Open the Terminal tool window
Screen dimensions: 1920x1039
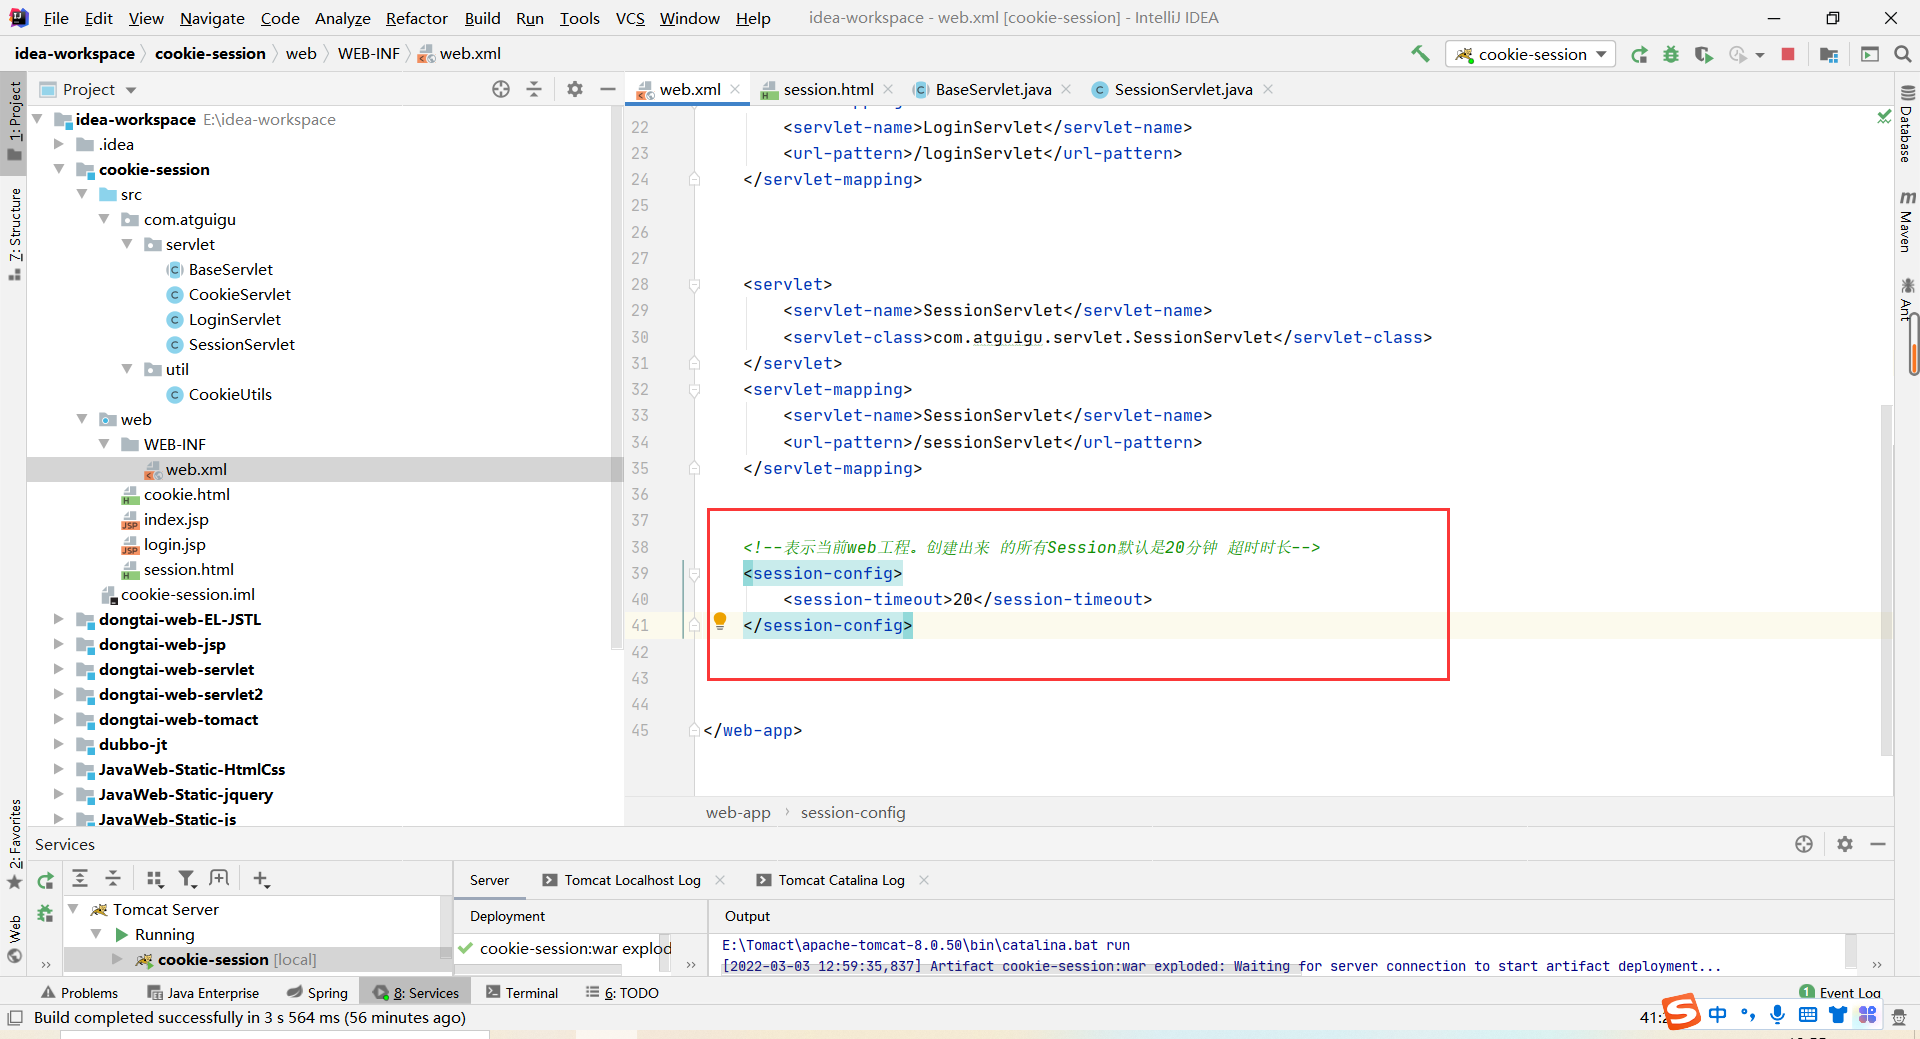click(522, 993)
